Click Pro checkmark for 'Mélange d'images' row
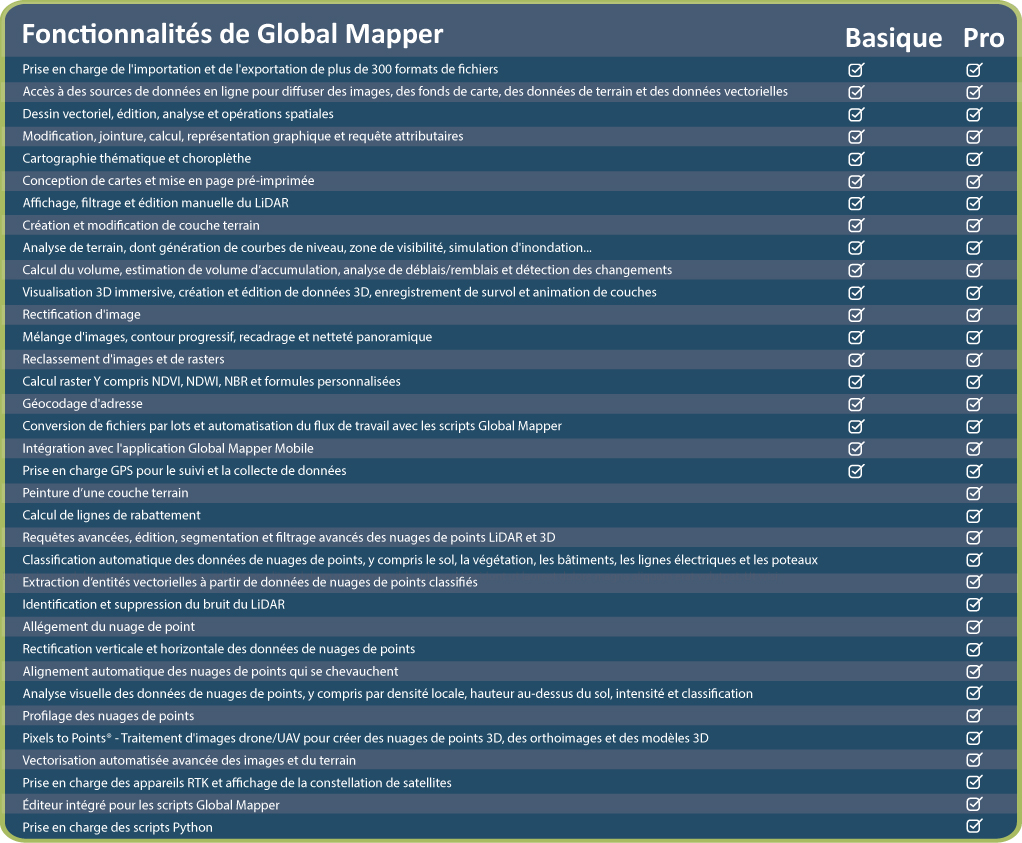The width and height of the screenshot is (1022, 843). pos(974,337)
